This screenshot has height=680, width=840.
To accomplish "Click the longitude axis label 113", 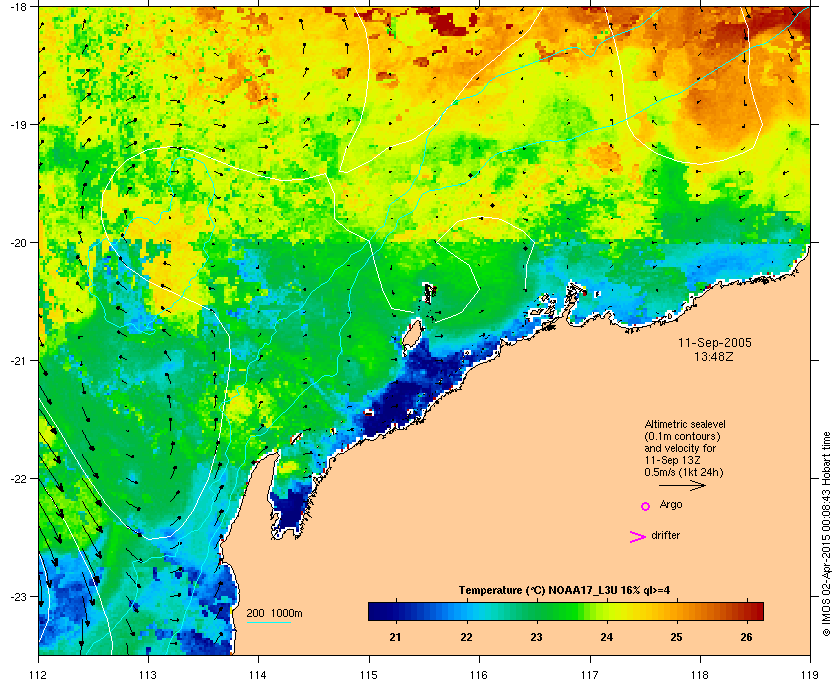I will [x=148, y=674].
